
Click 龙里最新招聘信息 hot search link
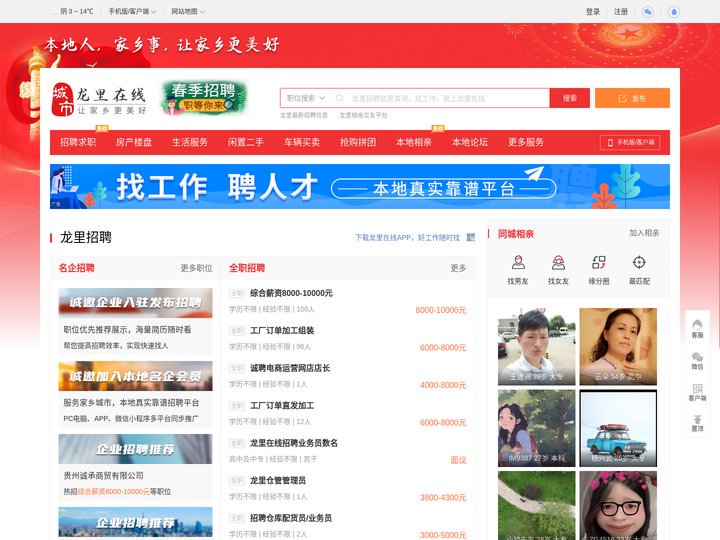coord(304,115)
